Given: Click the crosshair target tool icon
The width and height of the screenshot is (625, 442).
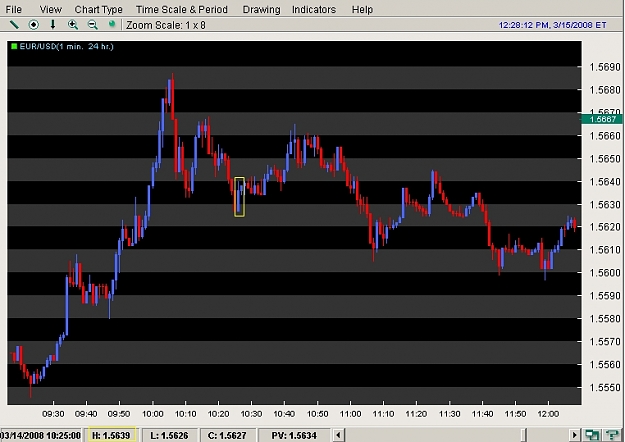Looking at the screenshot, I should coord(34,25).
